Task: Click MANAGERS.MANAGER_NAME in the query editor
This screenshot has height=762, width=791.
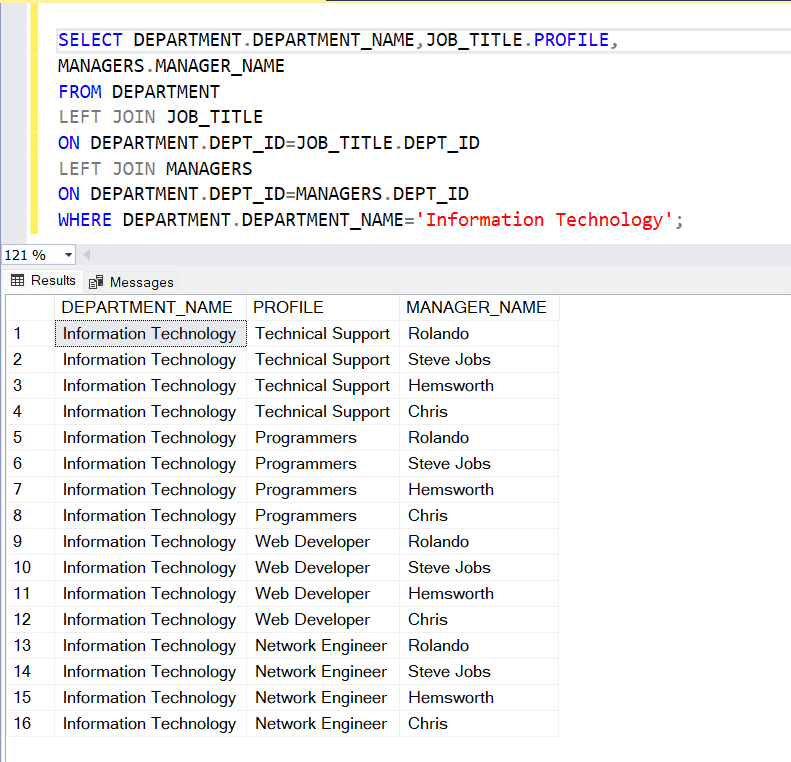Action: 171,66
